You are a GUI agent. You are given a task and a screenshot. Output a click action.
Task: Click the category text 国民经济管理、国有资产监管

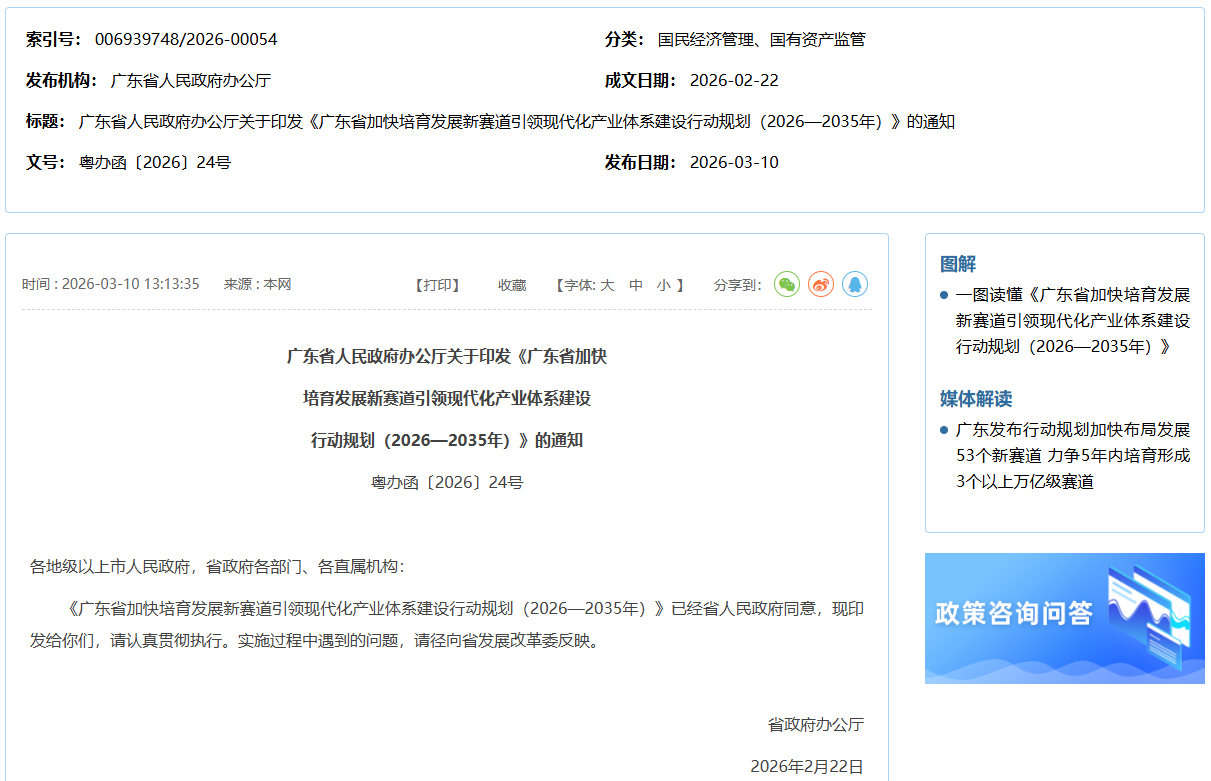point(761,40)
